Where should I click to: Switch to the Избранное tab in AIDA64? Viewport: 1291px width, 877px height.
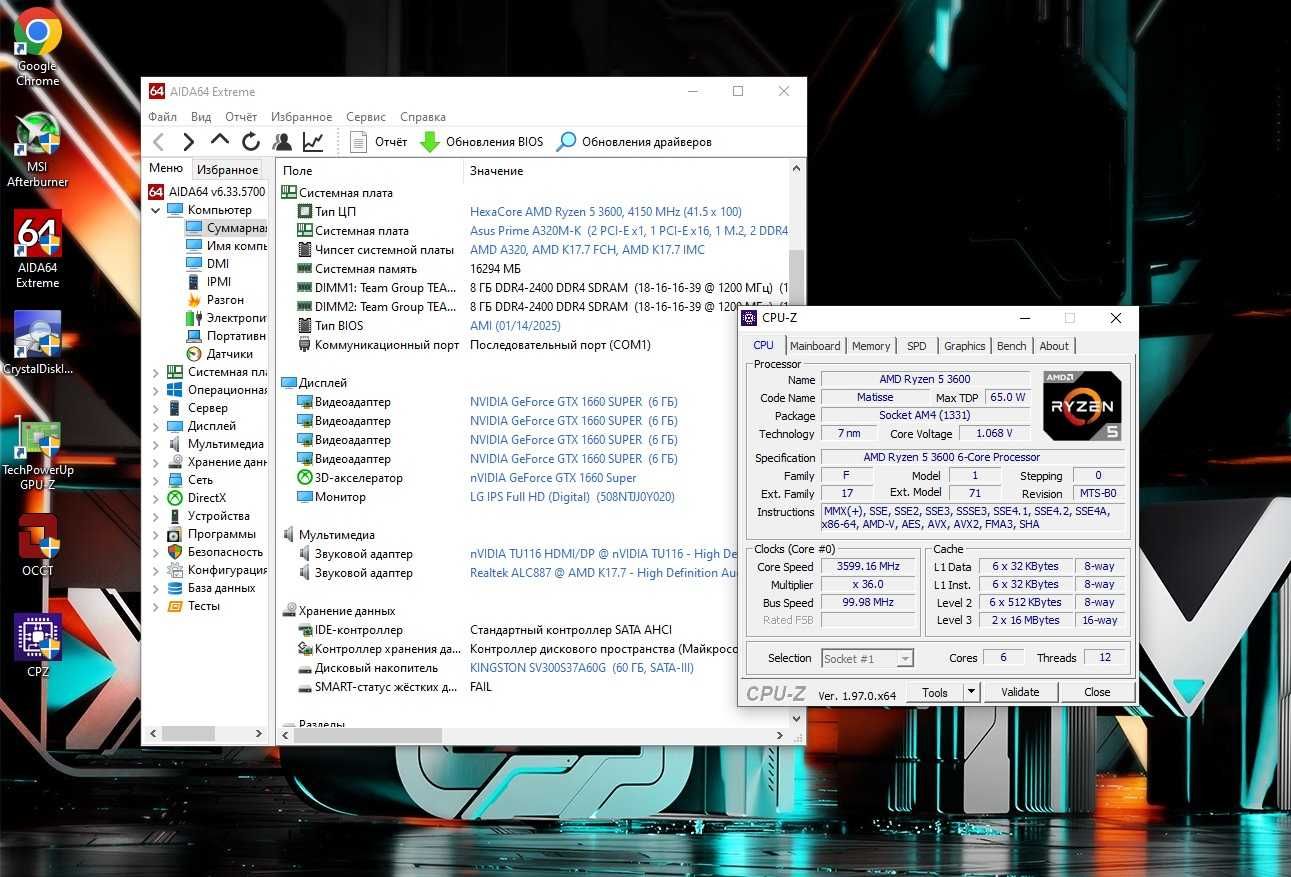[227, 170]
